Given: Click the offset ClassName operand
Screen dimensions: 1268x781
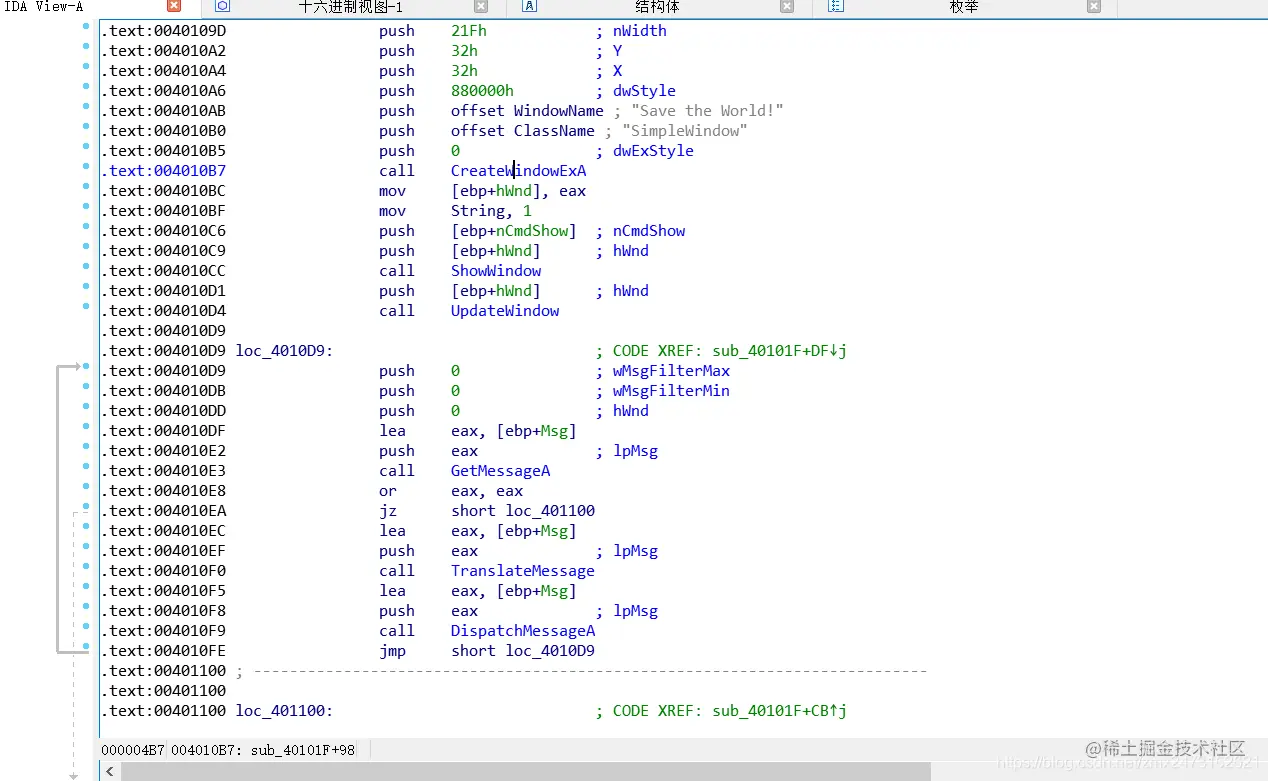Looking at the screenshot, I should pyautogui.click(x=523, y=131).
